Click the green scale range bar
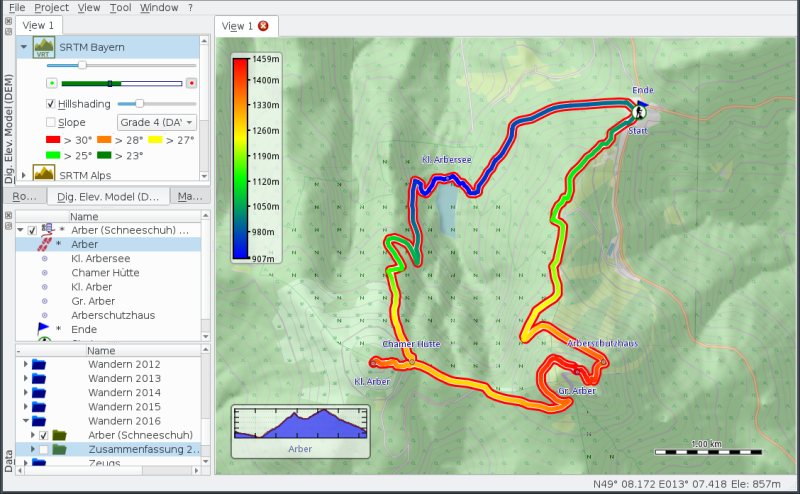This screenshot has height=494, width=800. click(121, 83)
